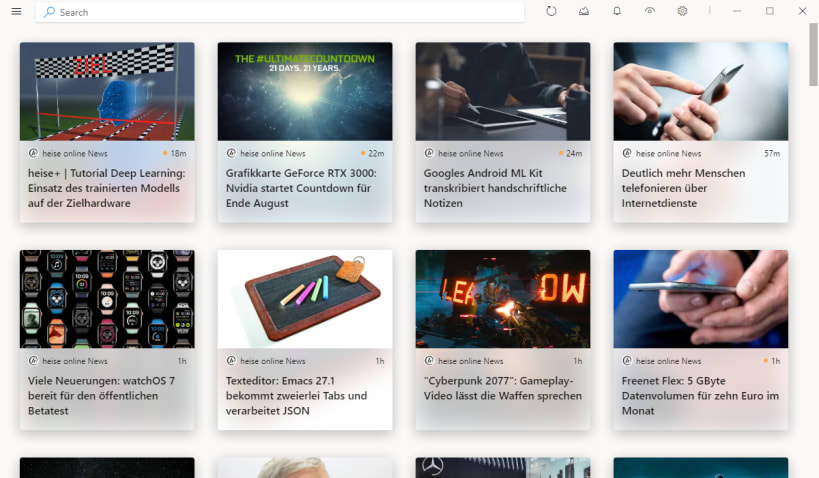Open the tablet and stylus thumbnail

(x=503, y=91)
